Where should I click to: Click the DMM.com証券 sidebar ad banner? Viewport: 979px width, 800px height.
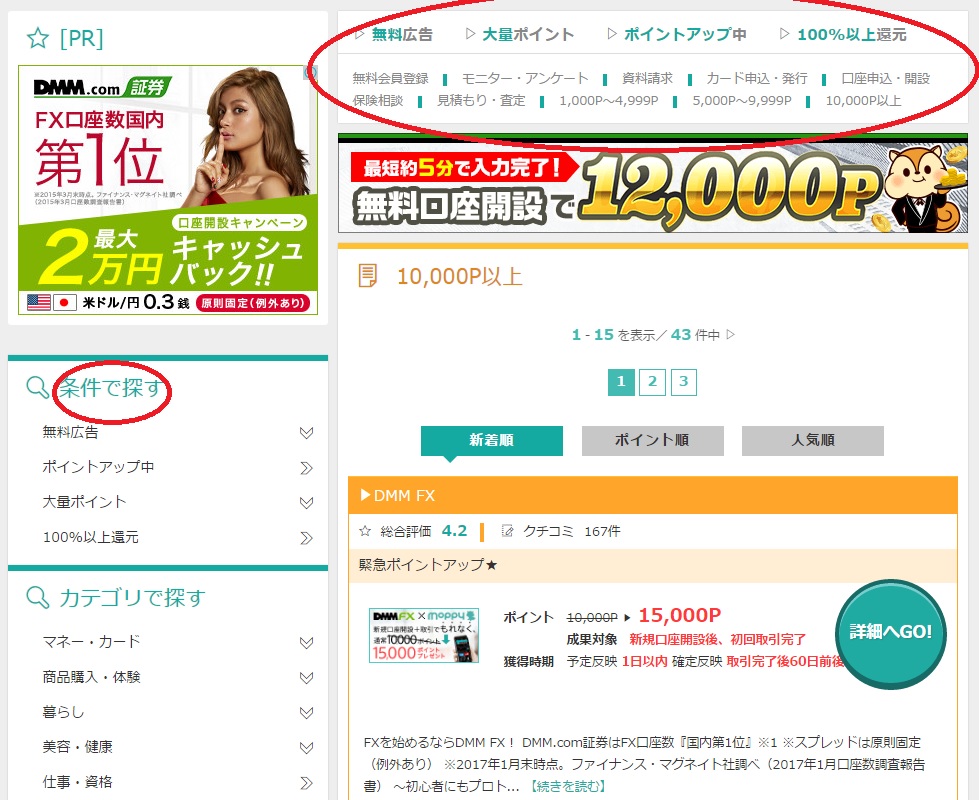pyautogui.click(x=168, y=190)
